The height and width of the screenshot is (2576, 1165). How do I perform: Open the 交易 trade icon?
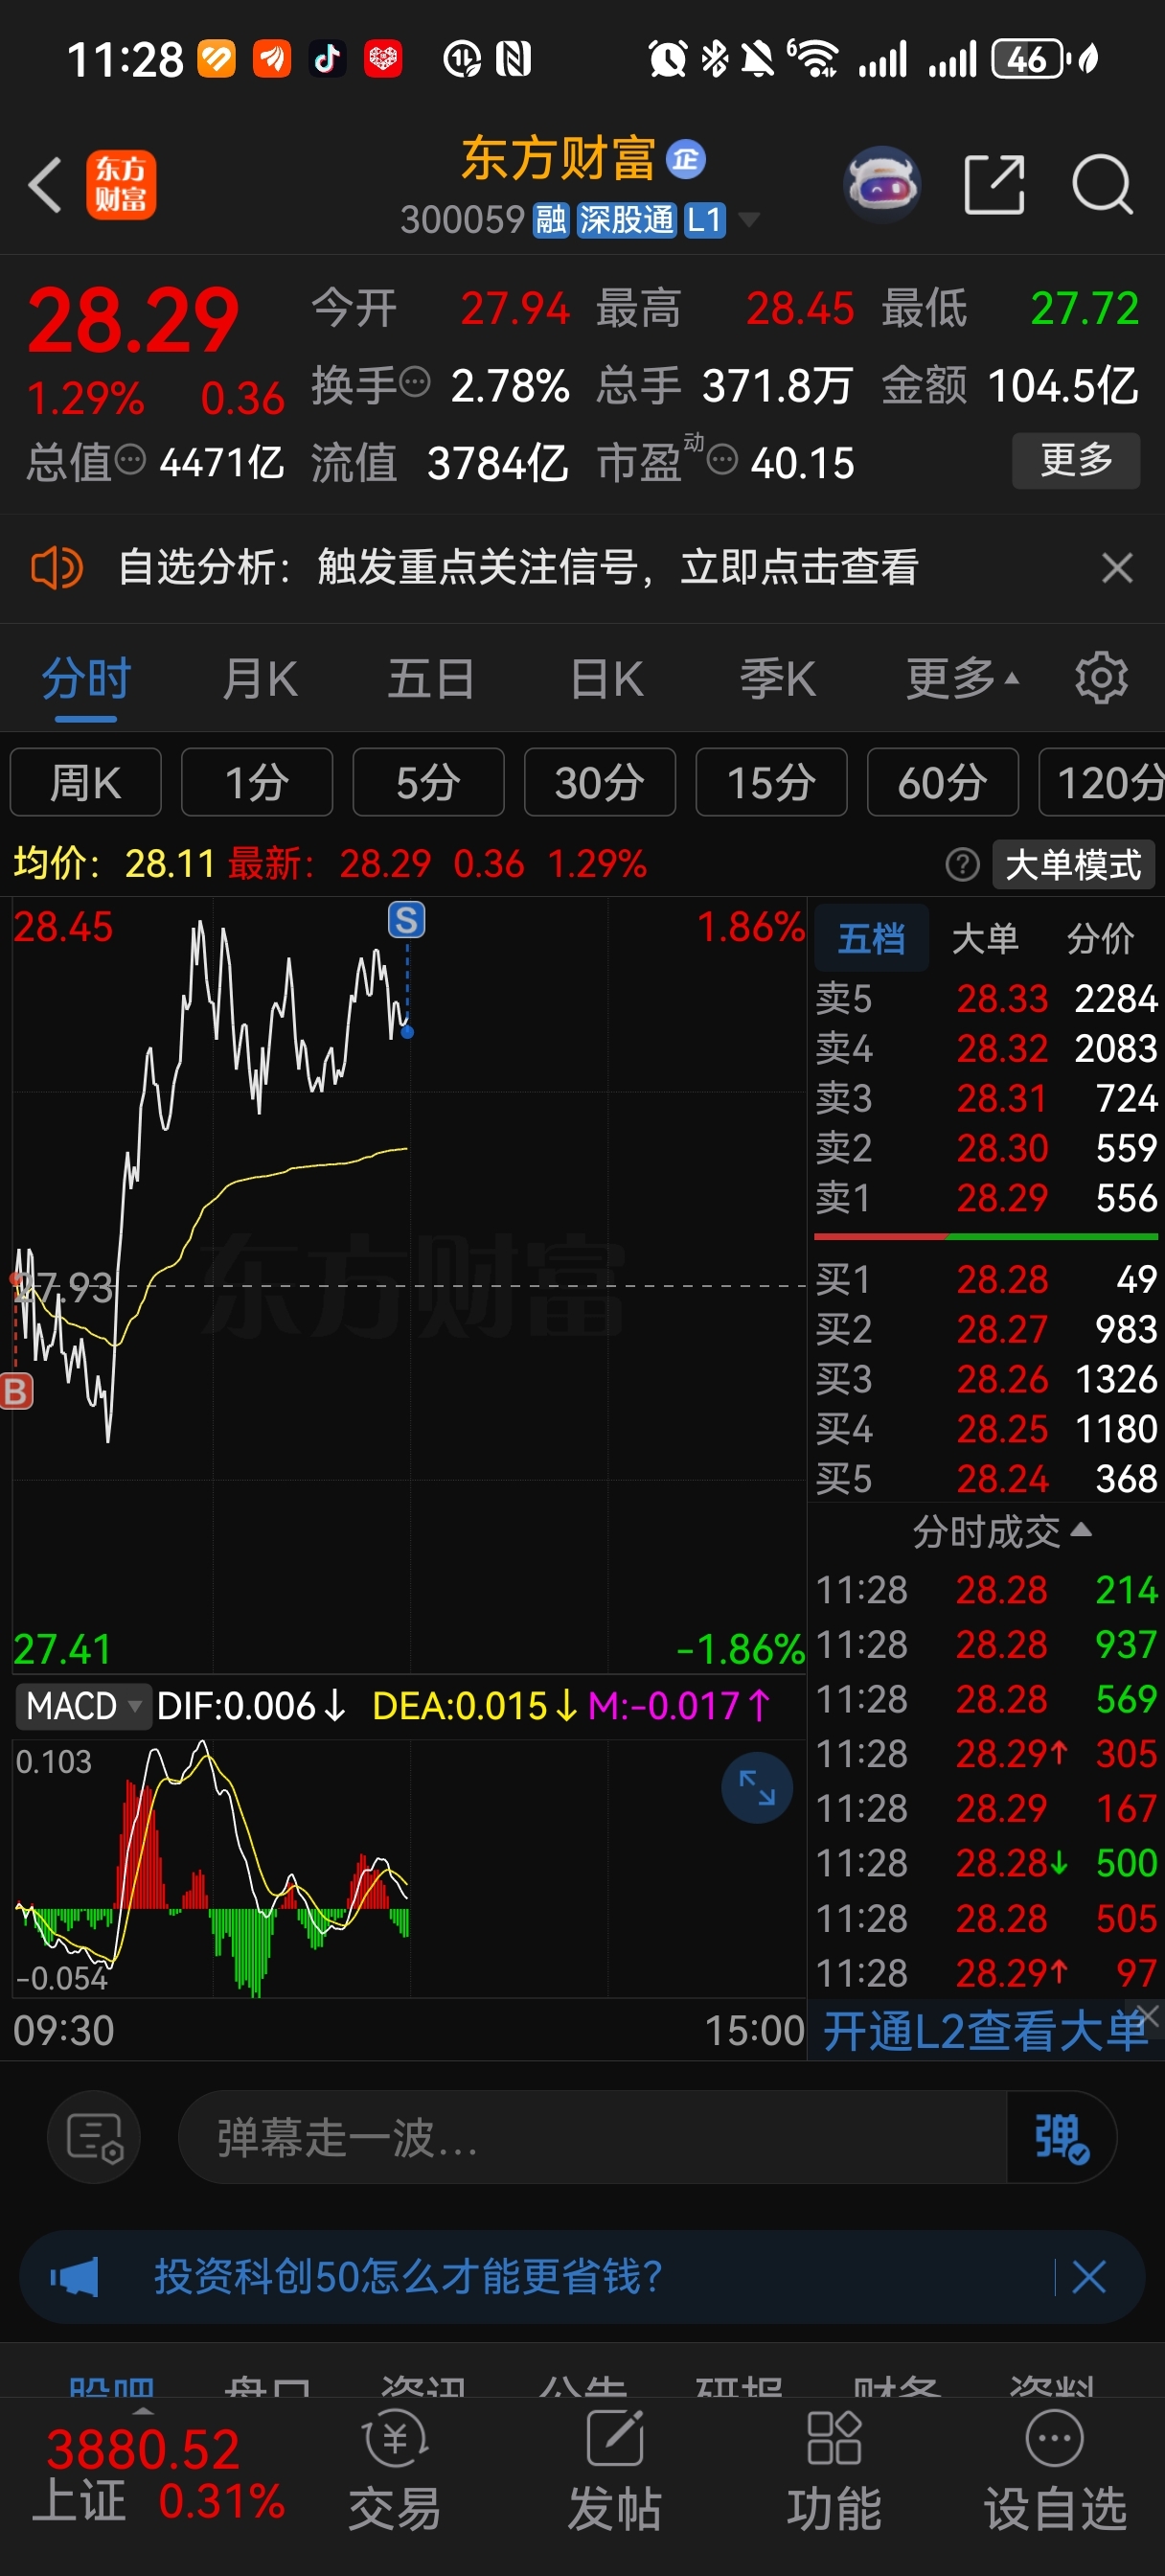[395, 2470]
